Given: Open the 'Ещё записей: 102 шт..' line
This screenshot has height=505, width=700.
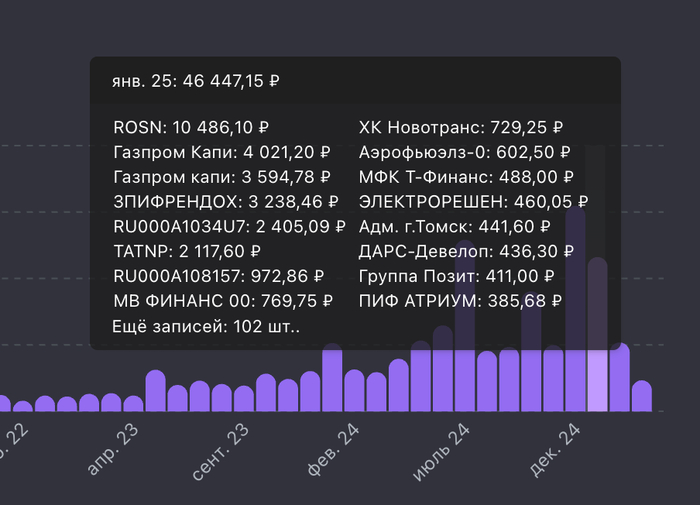Looking at the screenshot, I should pos(208,326).
